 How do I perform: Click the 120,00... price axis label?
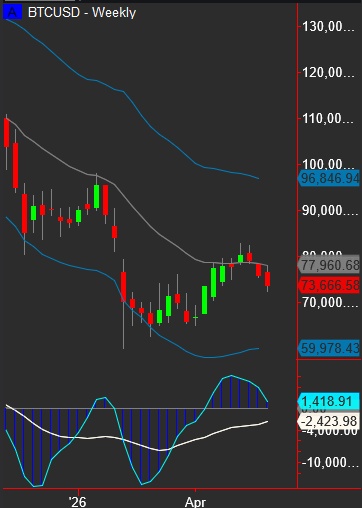coord(328,72)
